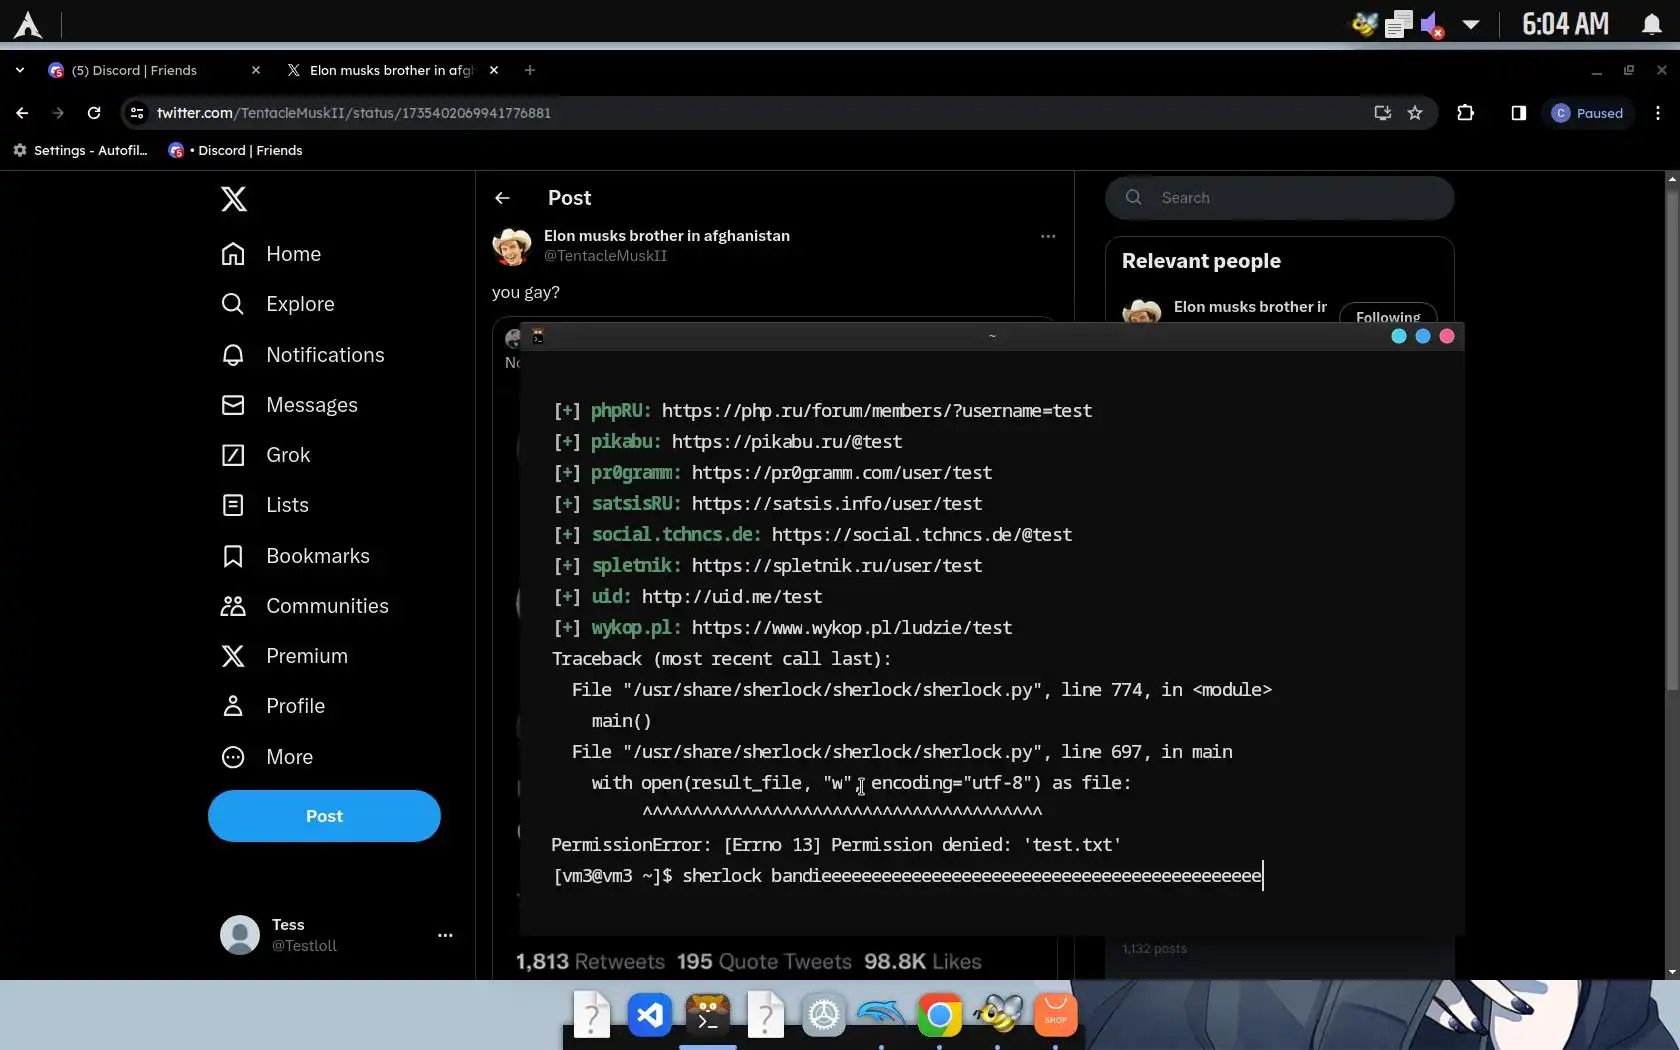
Task: Open the Tess account switcher menu
Action: [445, 935]
